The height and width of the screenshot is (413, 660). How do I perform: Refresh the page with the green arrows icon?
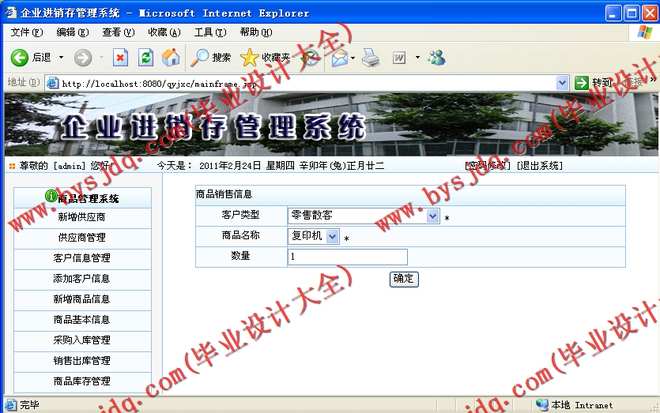tap(145, 58)
